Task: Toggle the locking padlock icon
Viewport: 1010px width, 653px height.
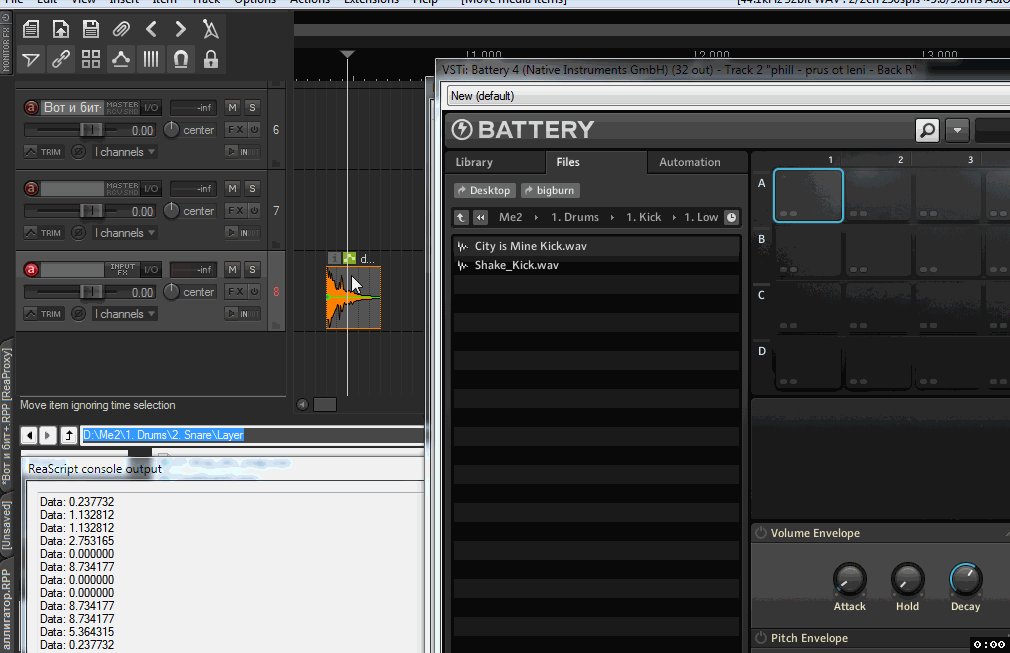Action: (x=211, y=60)
